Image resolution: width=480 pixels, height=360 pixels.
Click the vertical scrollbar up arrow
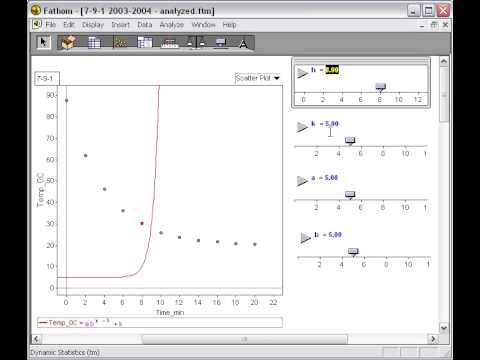[x=444, y=61]
